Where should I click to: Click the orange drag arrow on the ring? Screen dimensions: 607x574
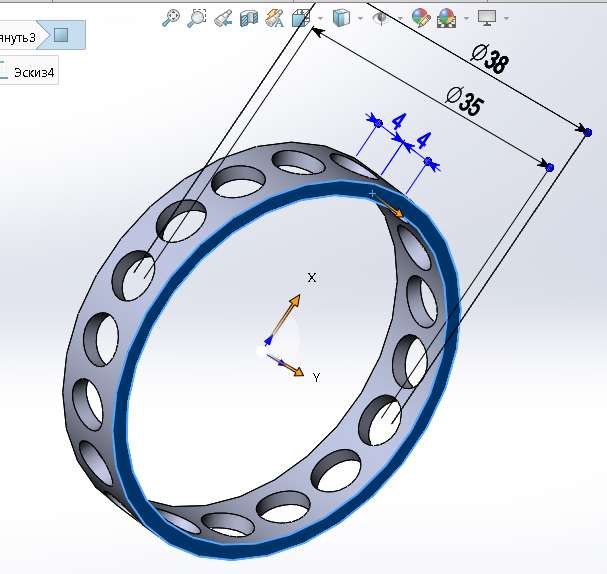click(x=390, y=207)
